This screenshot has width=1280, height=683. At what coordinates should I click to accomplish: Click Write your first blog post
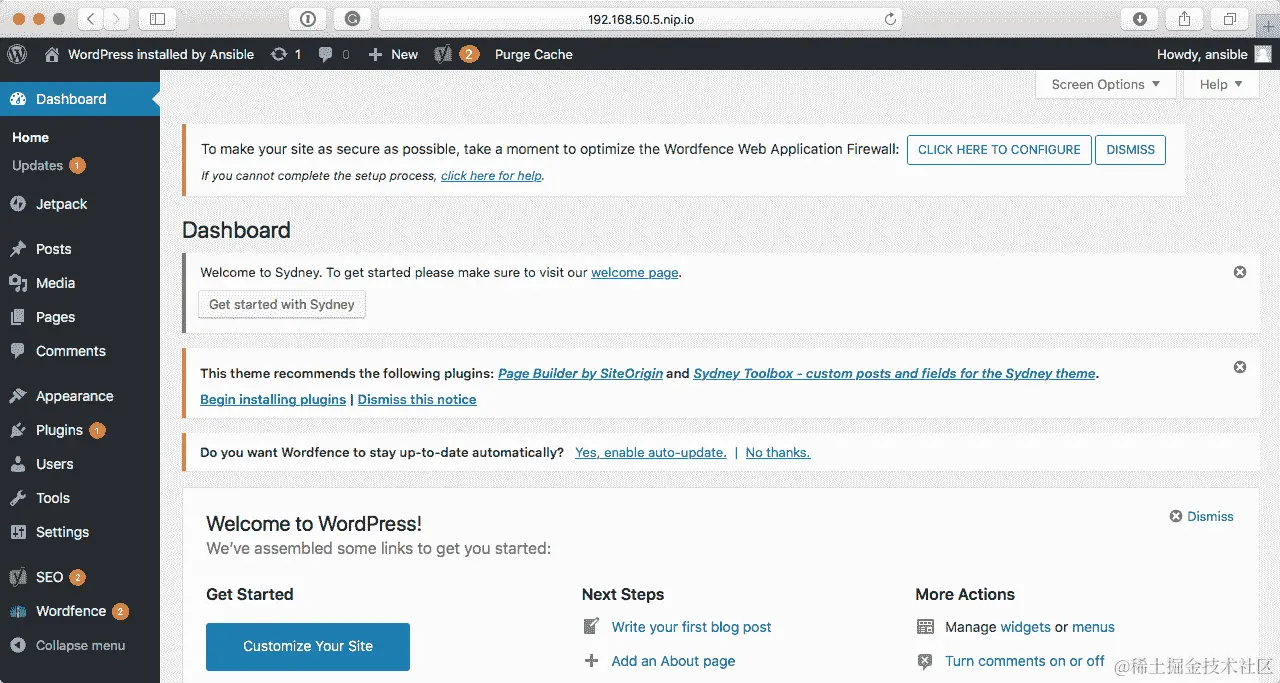point(692,627)
